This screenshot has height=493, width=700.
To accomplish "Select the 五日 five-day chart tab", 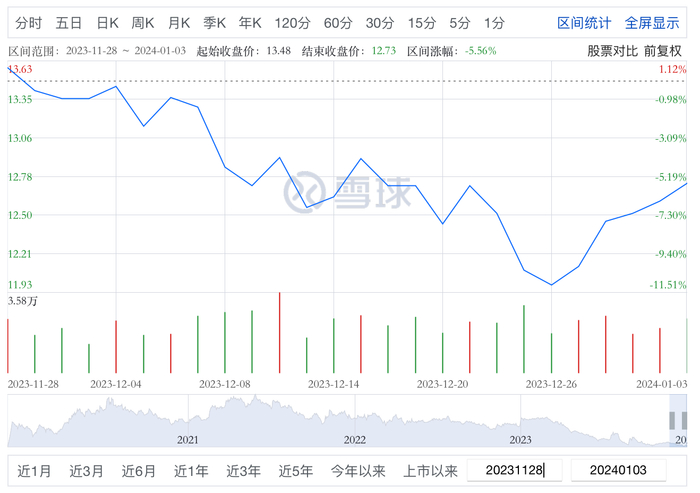I will tap(70, 22).
